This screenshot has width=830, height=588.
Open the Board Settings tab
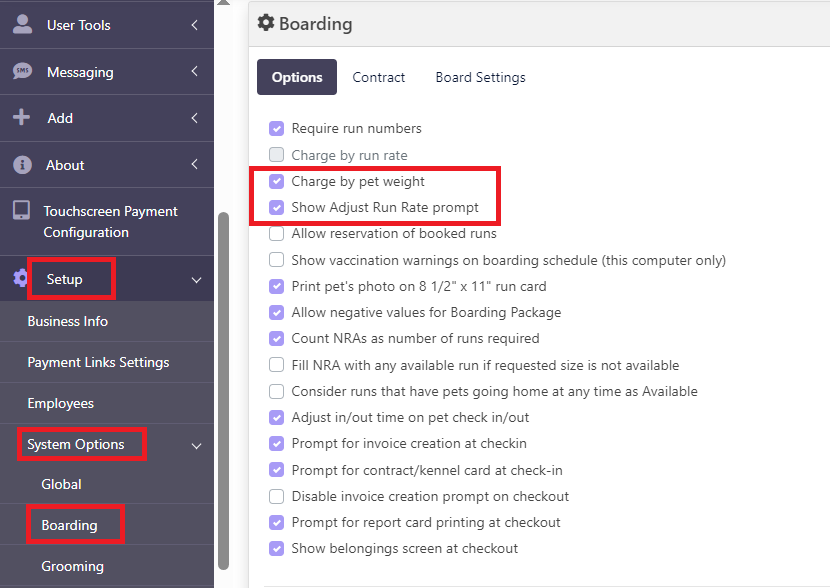coord(480,77)
